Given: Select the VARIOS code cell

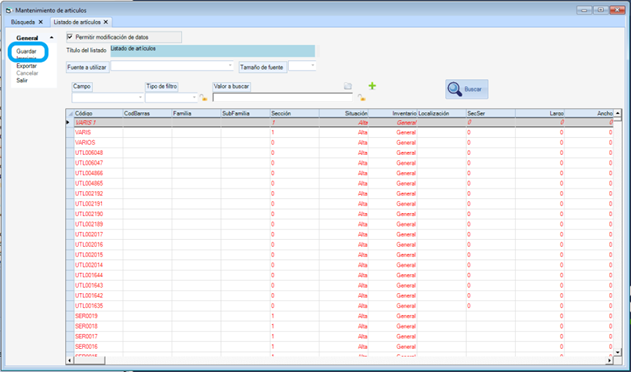Looking at the screenshot, I should pyautogui.click(x=99, y=143).
